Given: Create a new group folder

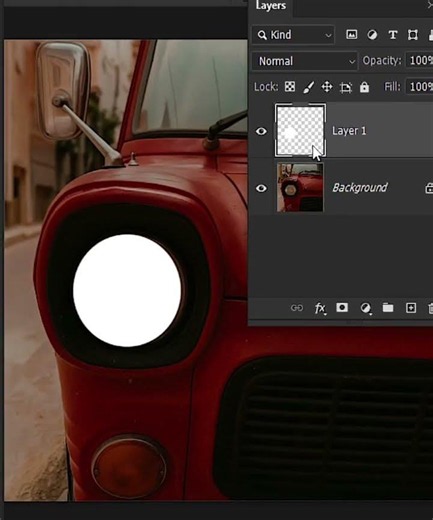Looking at the screenshot, I should (x=388, y=307).
